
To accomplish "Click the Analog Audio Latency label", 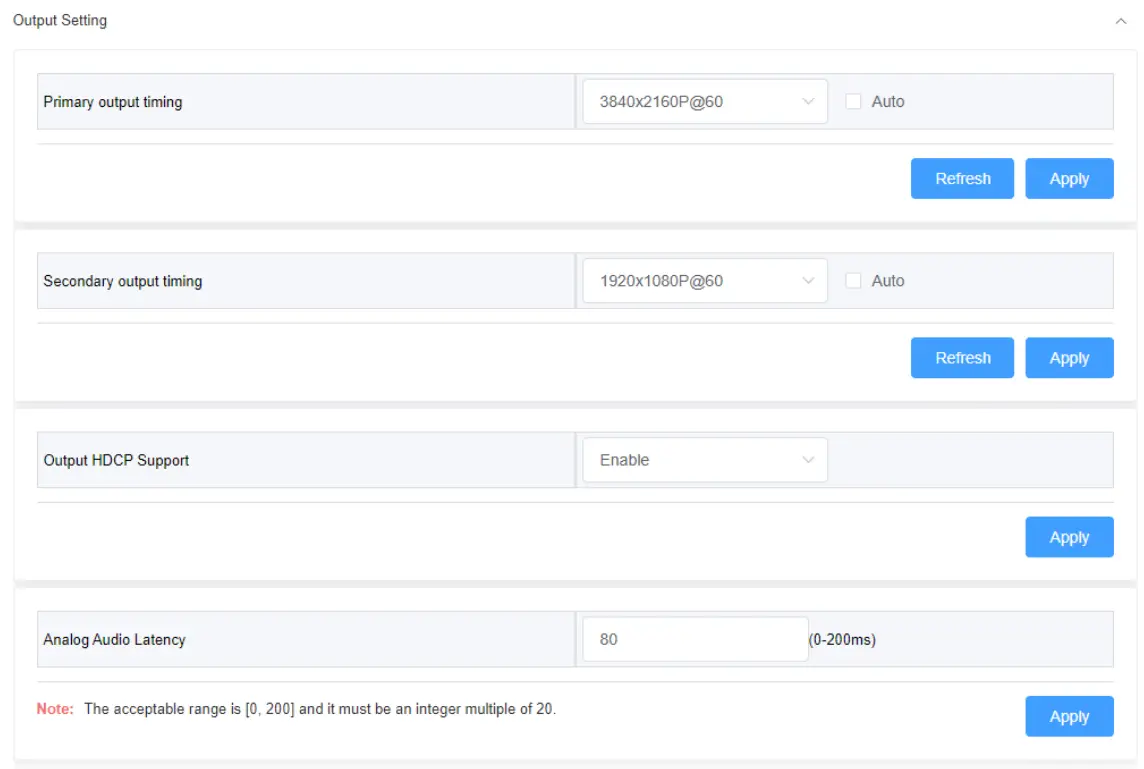I will point(115,639).
